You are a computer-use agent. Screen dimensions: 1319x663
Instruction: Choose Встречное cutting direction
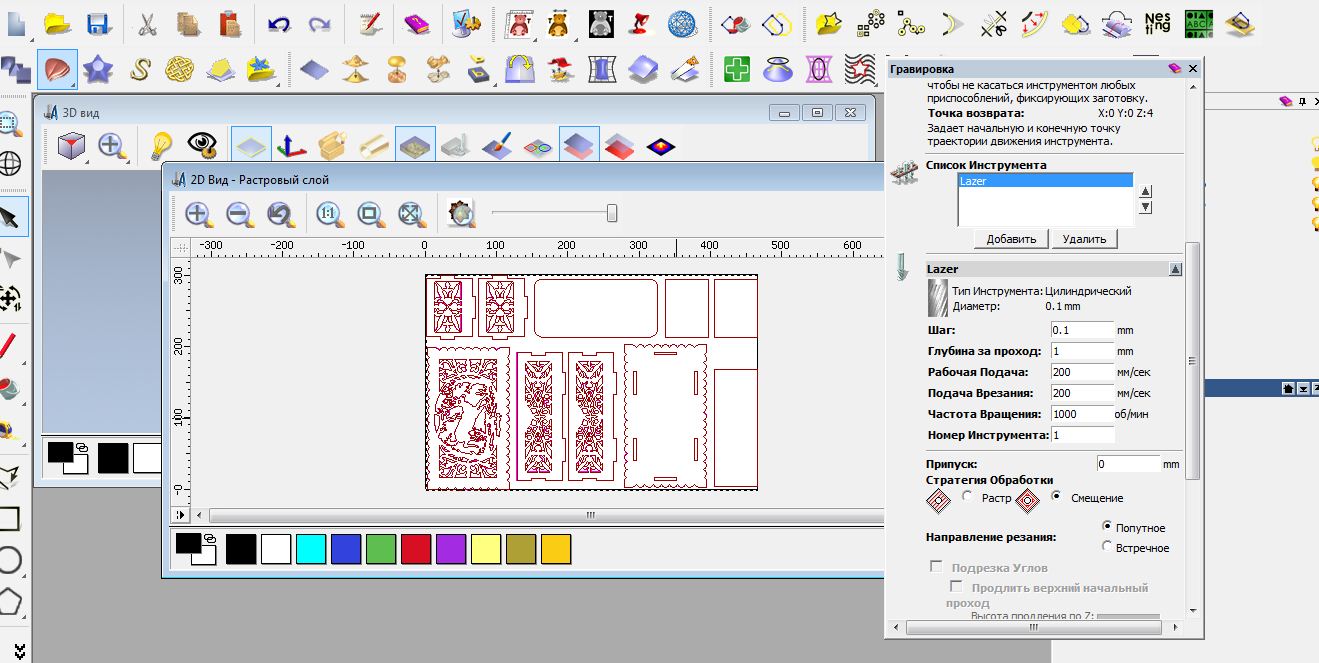pos(1107,547)
